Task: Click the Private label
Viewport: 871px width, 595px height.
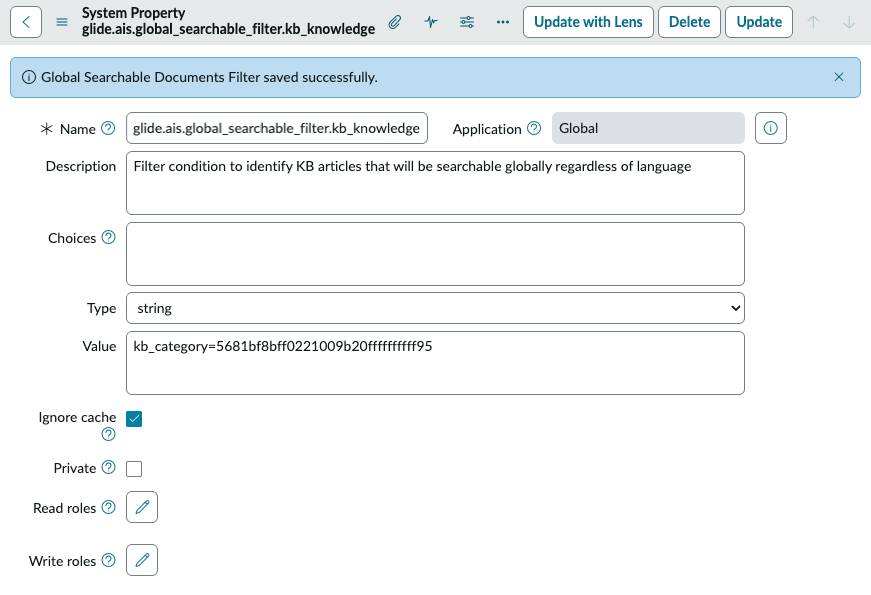Action: (x=75, y=468)
